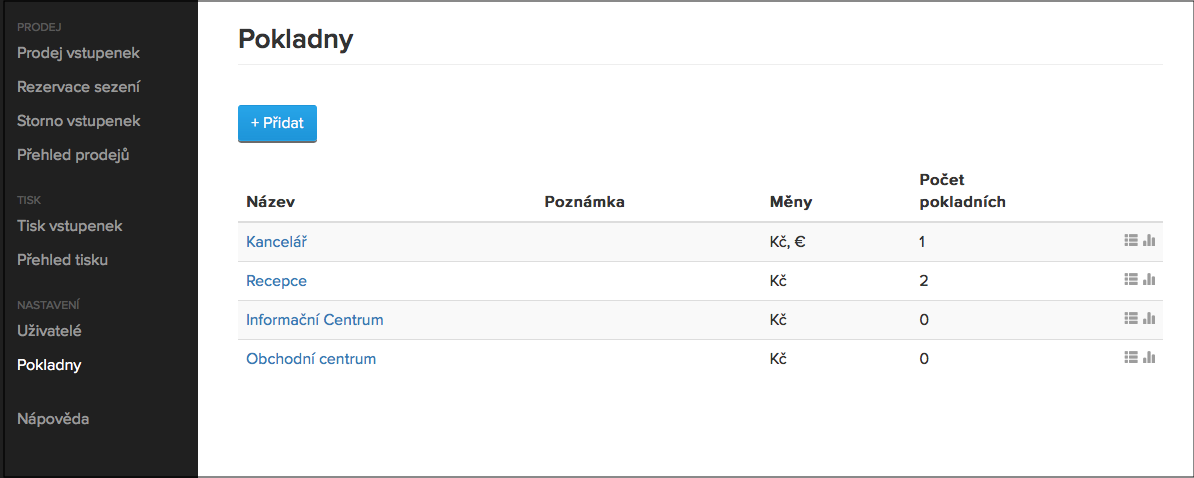View bar chart for Informační Centrum
1194x478 pixels.
tap(1149, 318)
